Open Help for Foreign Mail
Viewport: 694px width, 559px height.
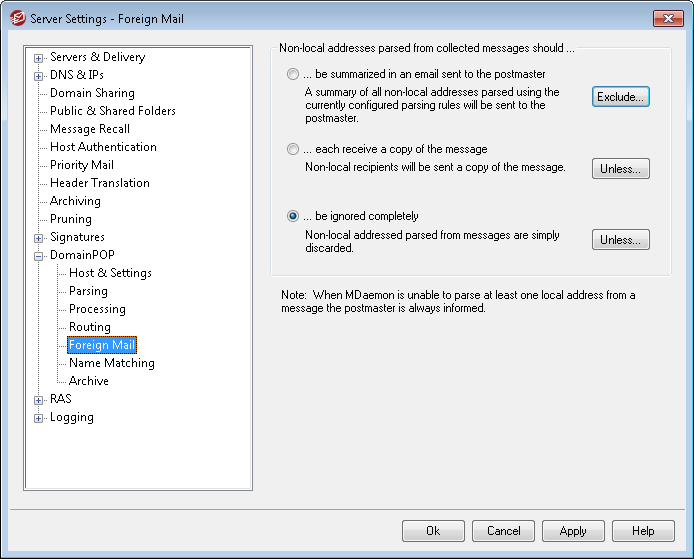(643, 531)
